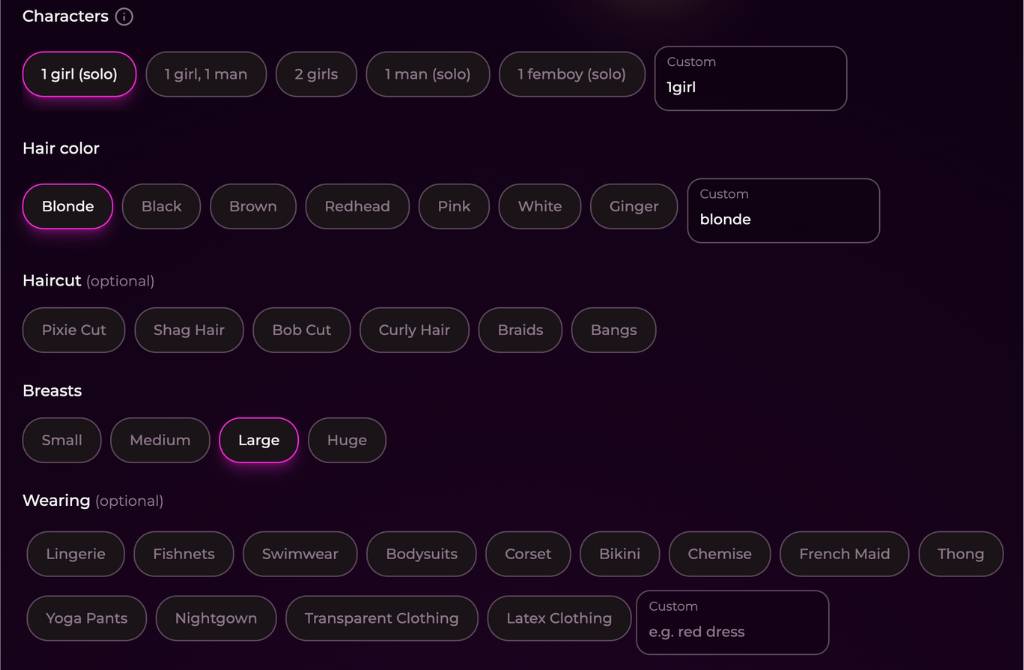
Task: Choose the Medium size option
Action: coord(160,440)
